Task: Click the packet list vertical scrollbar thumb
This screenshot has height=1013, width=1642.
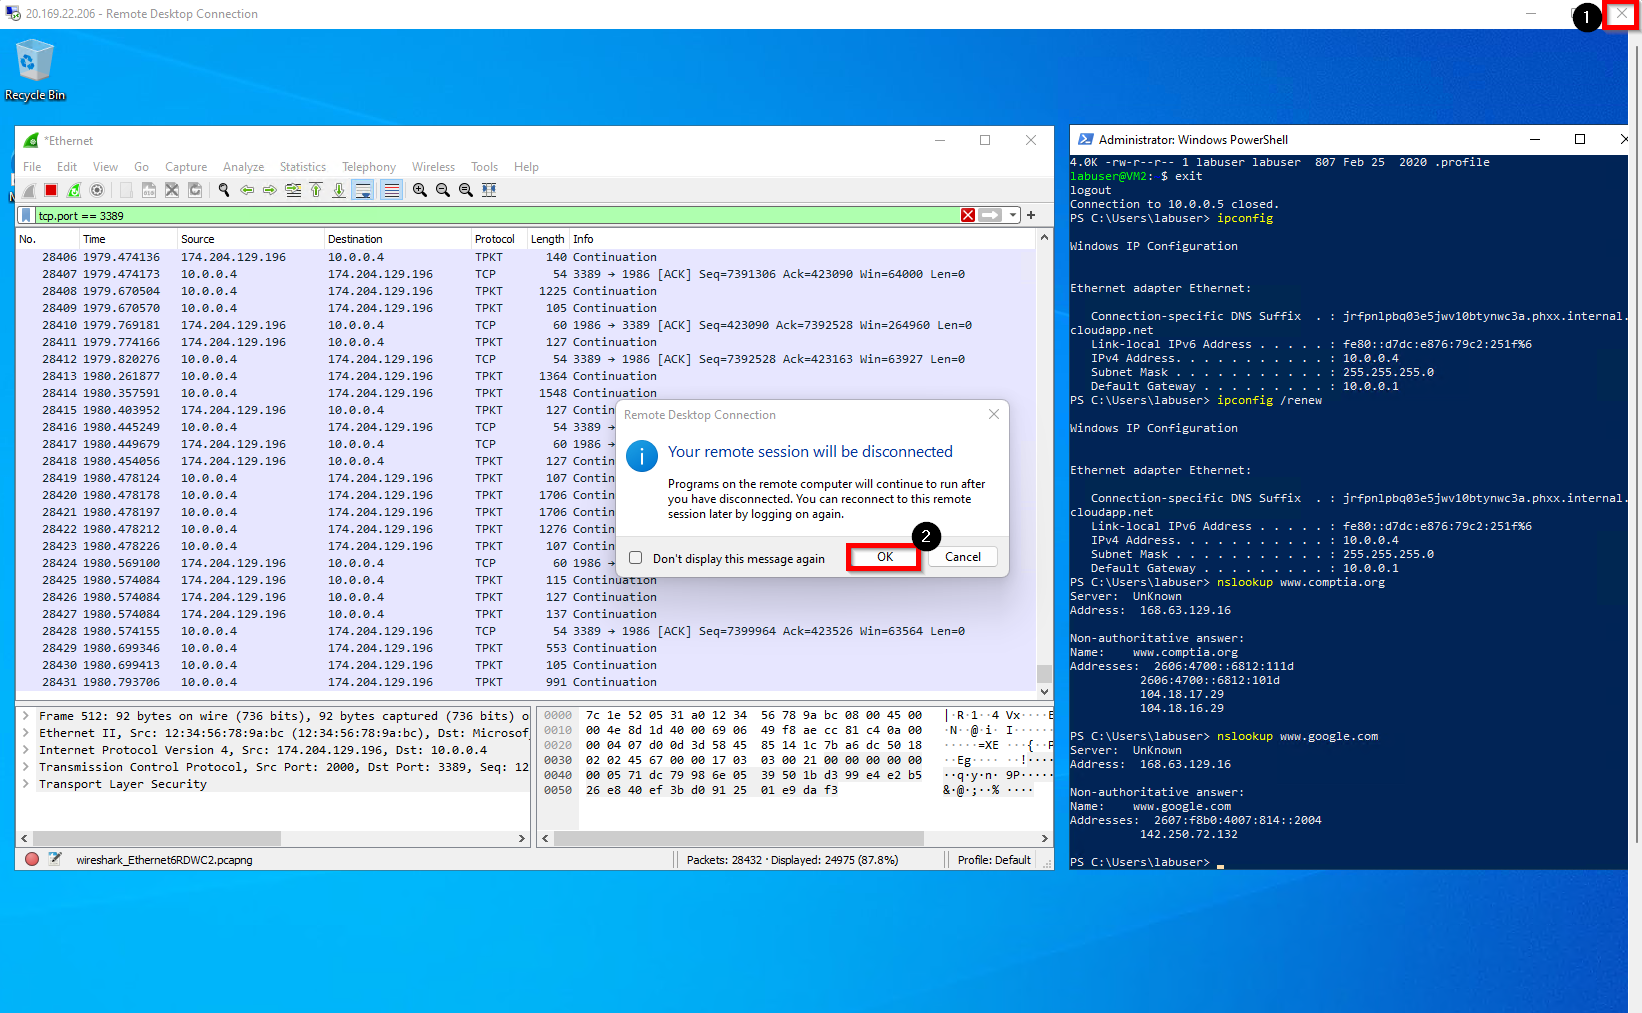Action: click(x=1044, y=673)
